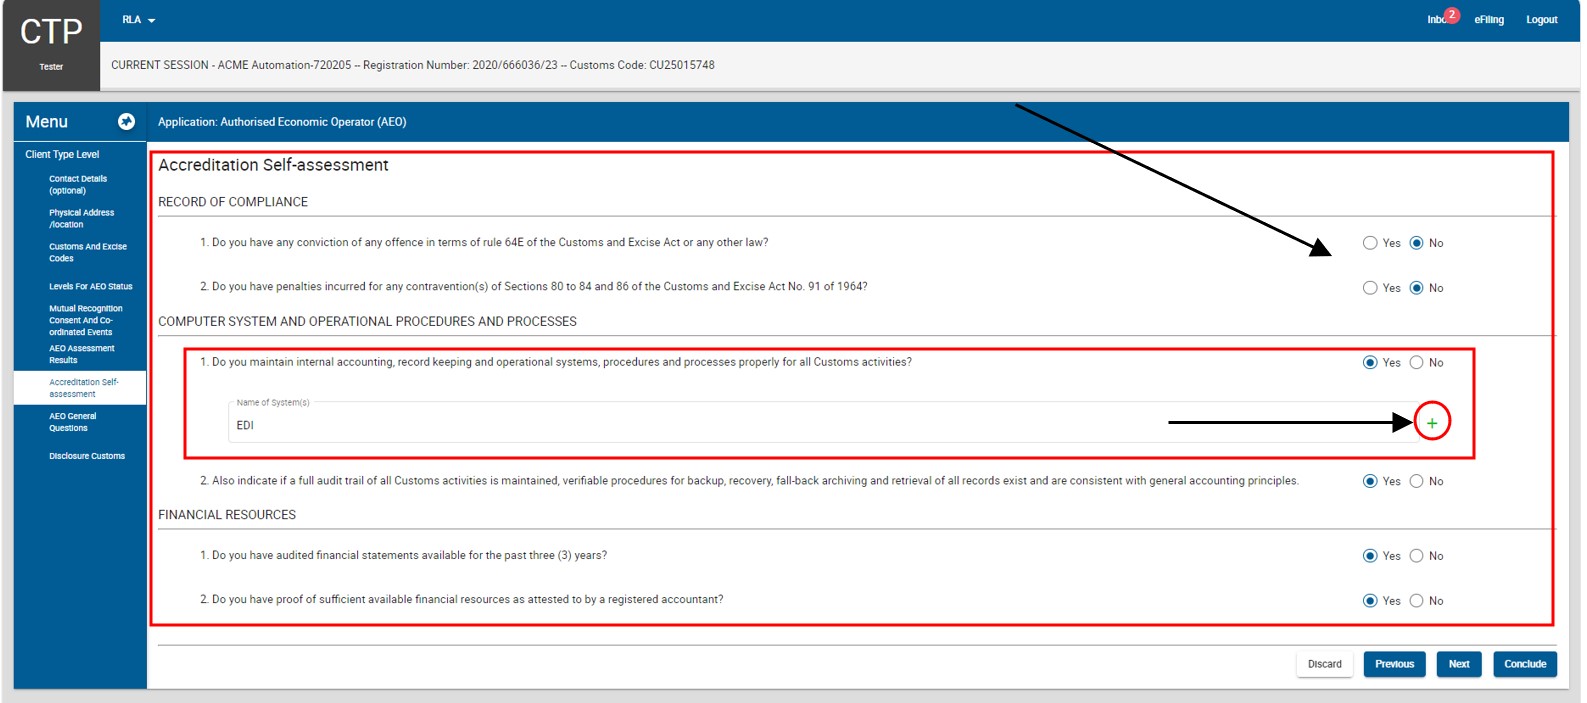
Task: Select Yes for proof of financial resources
Action: [x=1370, y=601]
